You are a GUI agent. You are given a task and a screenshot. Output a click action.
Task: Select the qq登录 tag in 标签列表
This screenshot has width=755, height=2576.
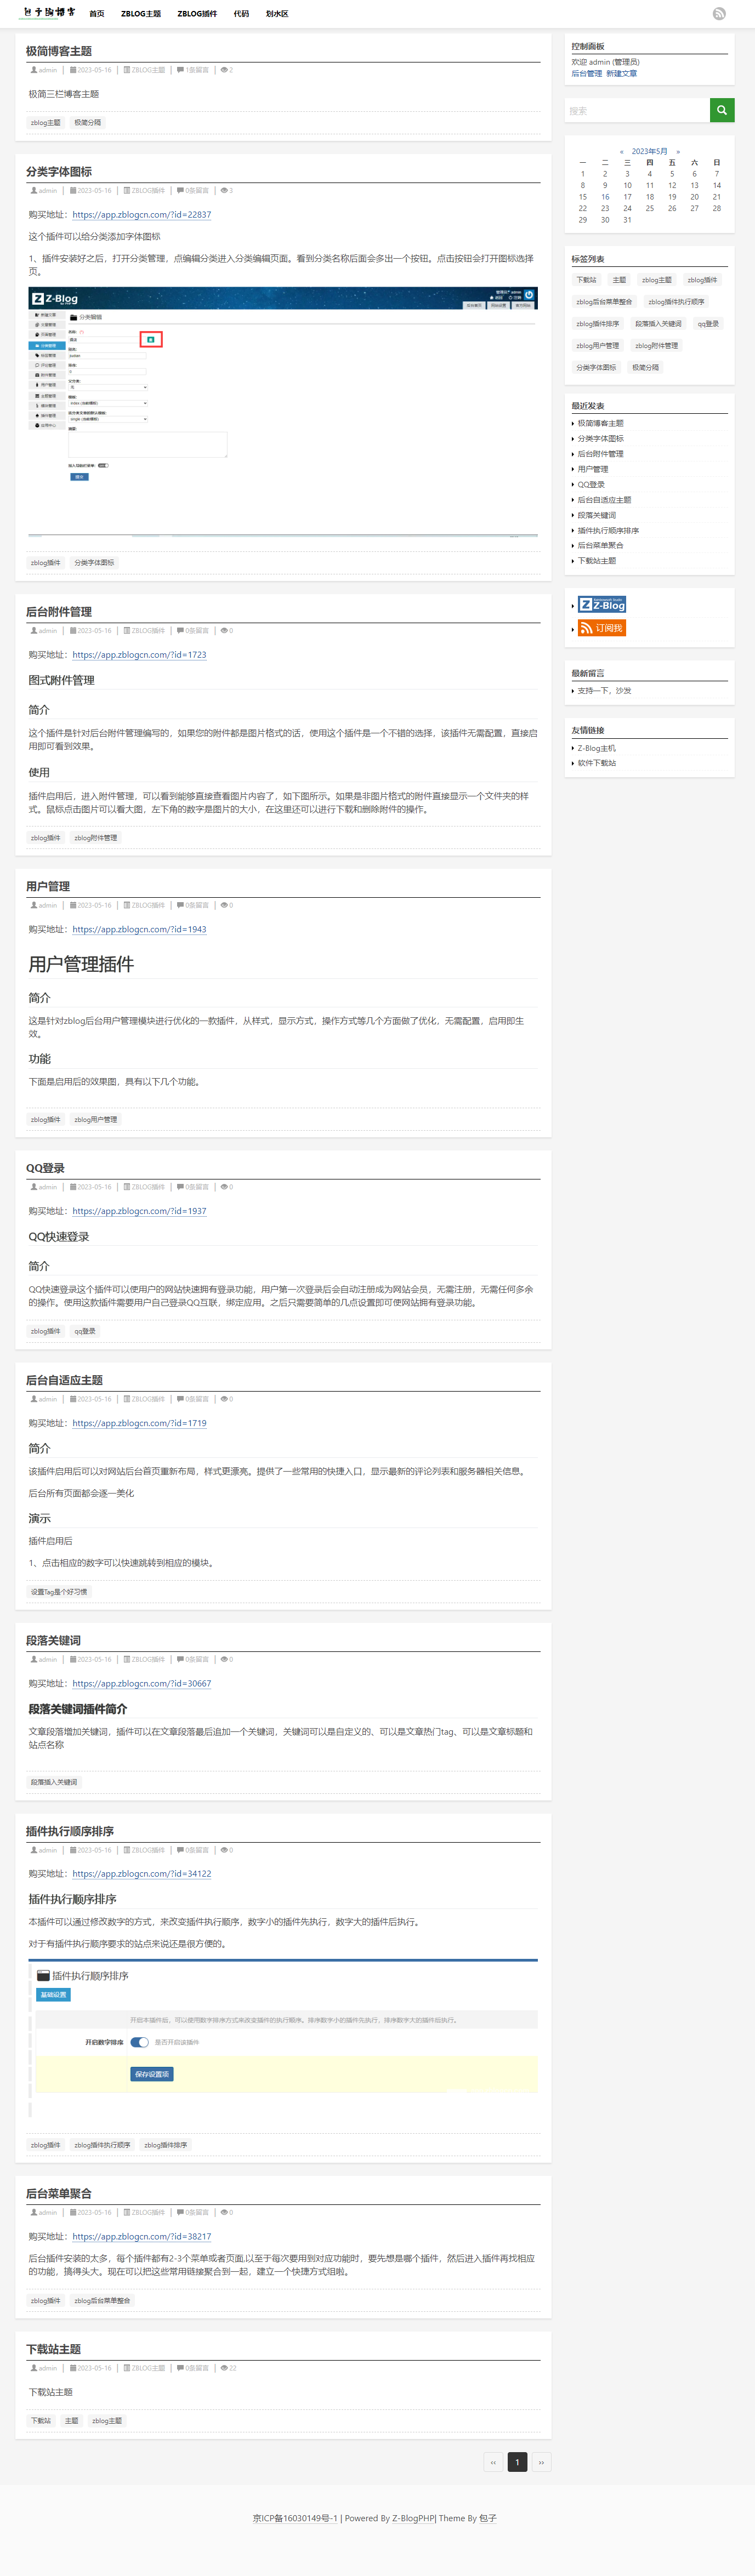coord(708,324)
